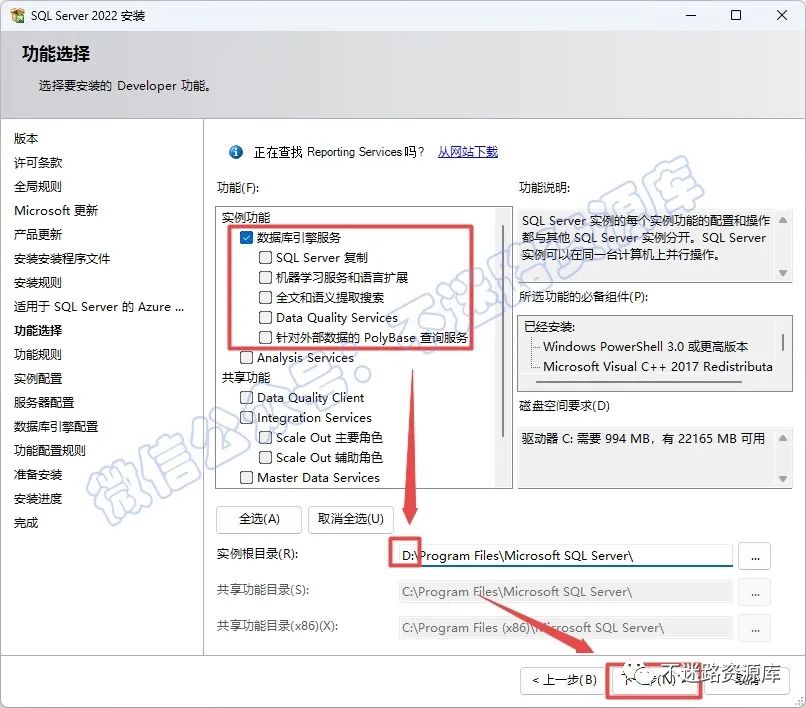806x708 pixels.
Task: Open the 从网站下载 link
Action: (468, 152)
